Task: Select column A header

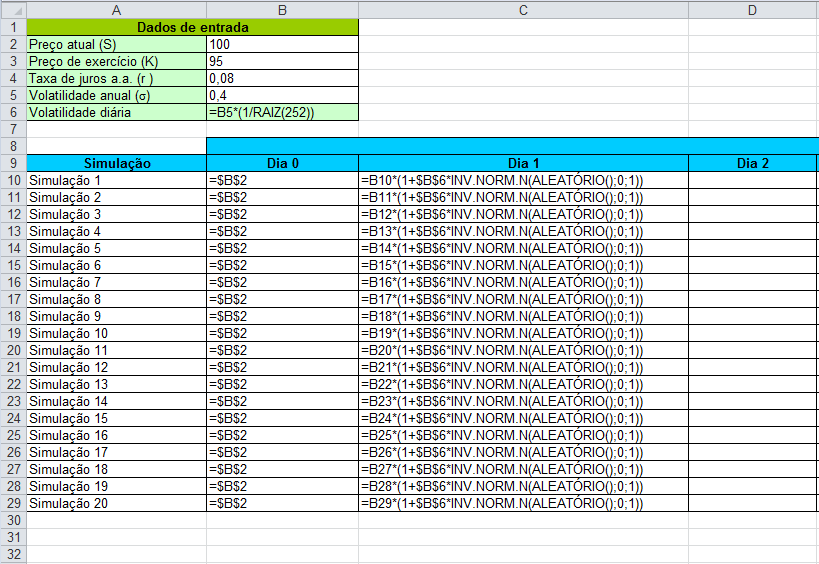Action: [116, 10]
